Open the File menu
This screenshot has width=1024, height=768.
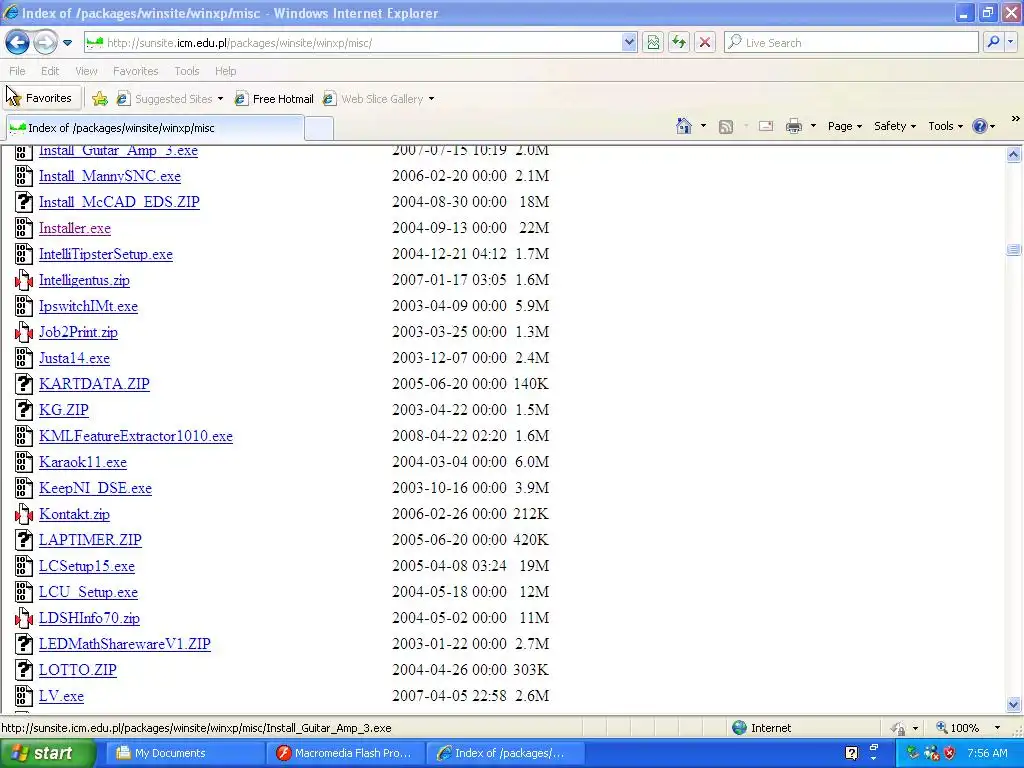(18, 71)
